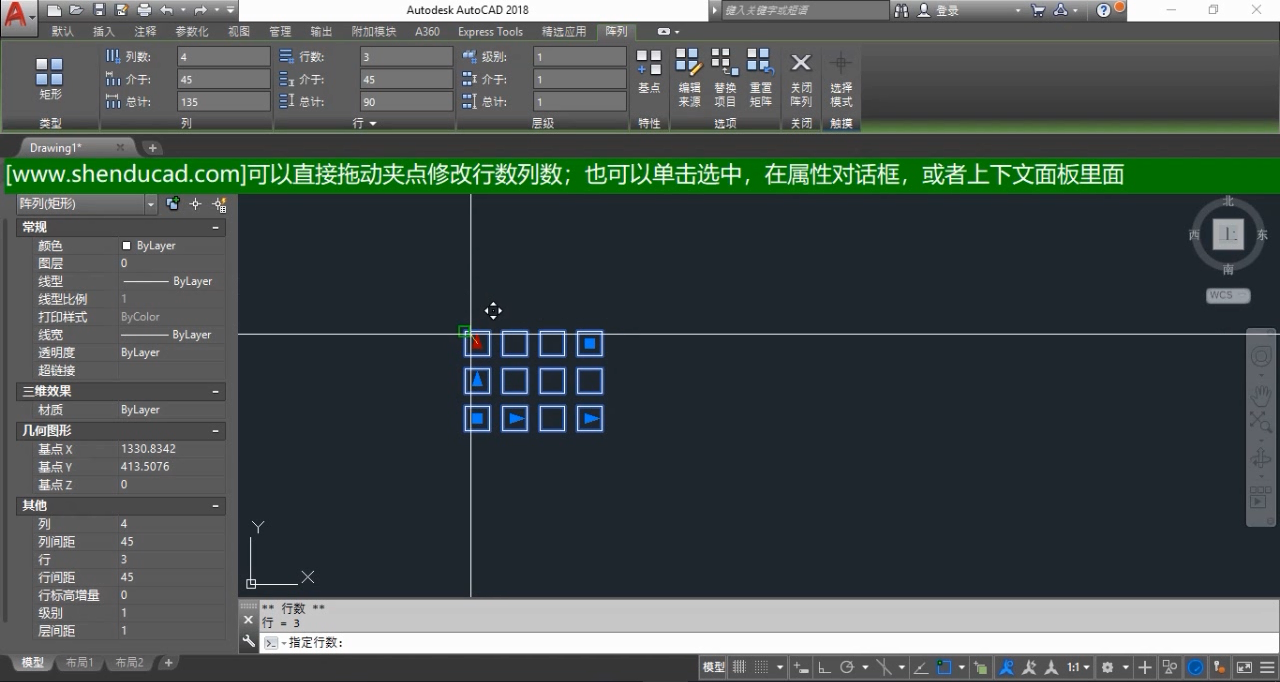
Task: Toggle object snap tracking in status bar
Action: (921, 667)
